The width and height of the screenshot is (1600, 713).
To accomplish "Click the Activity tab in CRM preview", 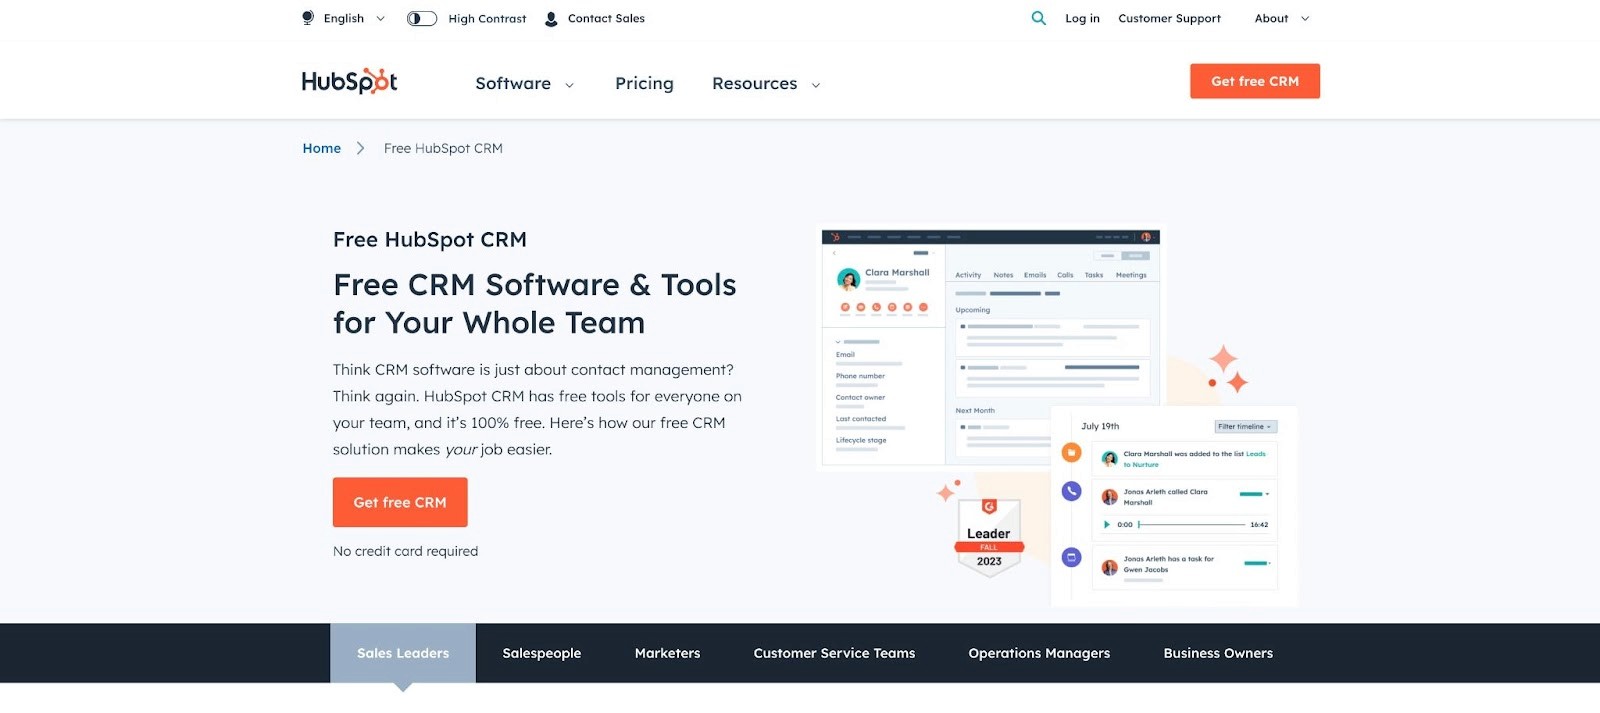I will 968,275.
